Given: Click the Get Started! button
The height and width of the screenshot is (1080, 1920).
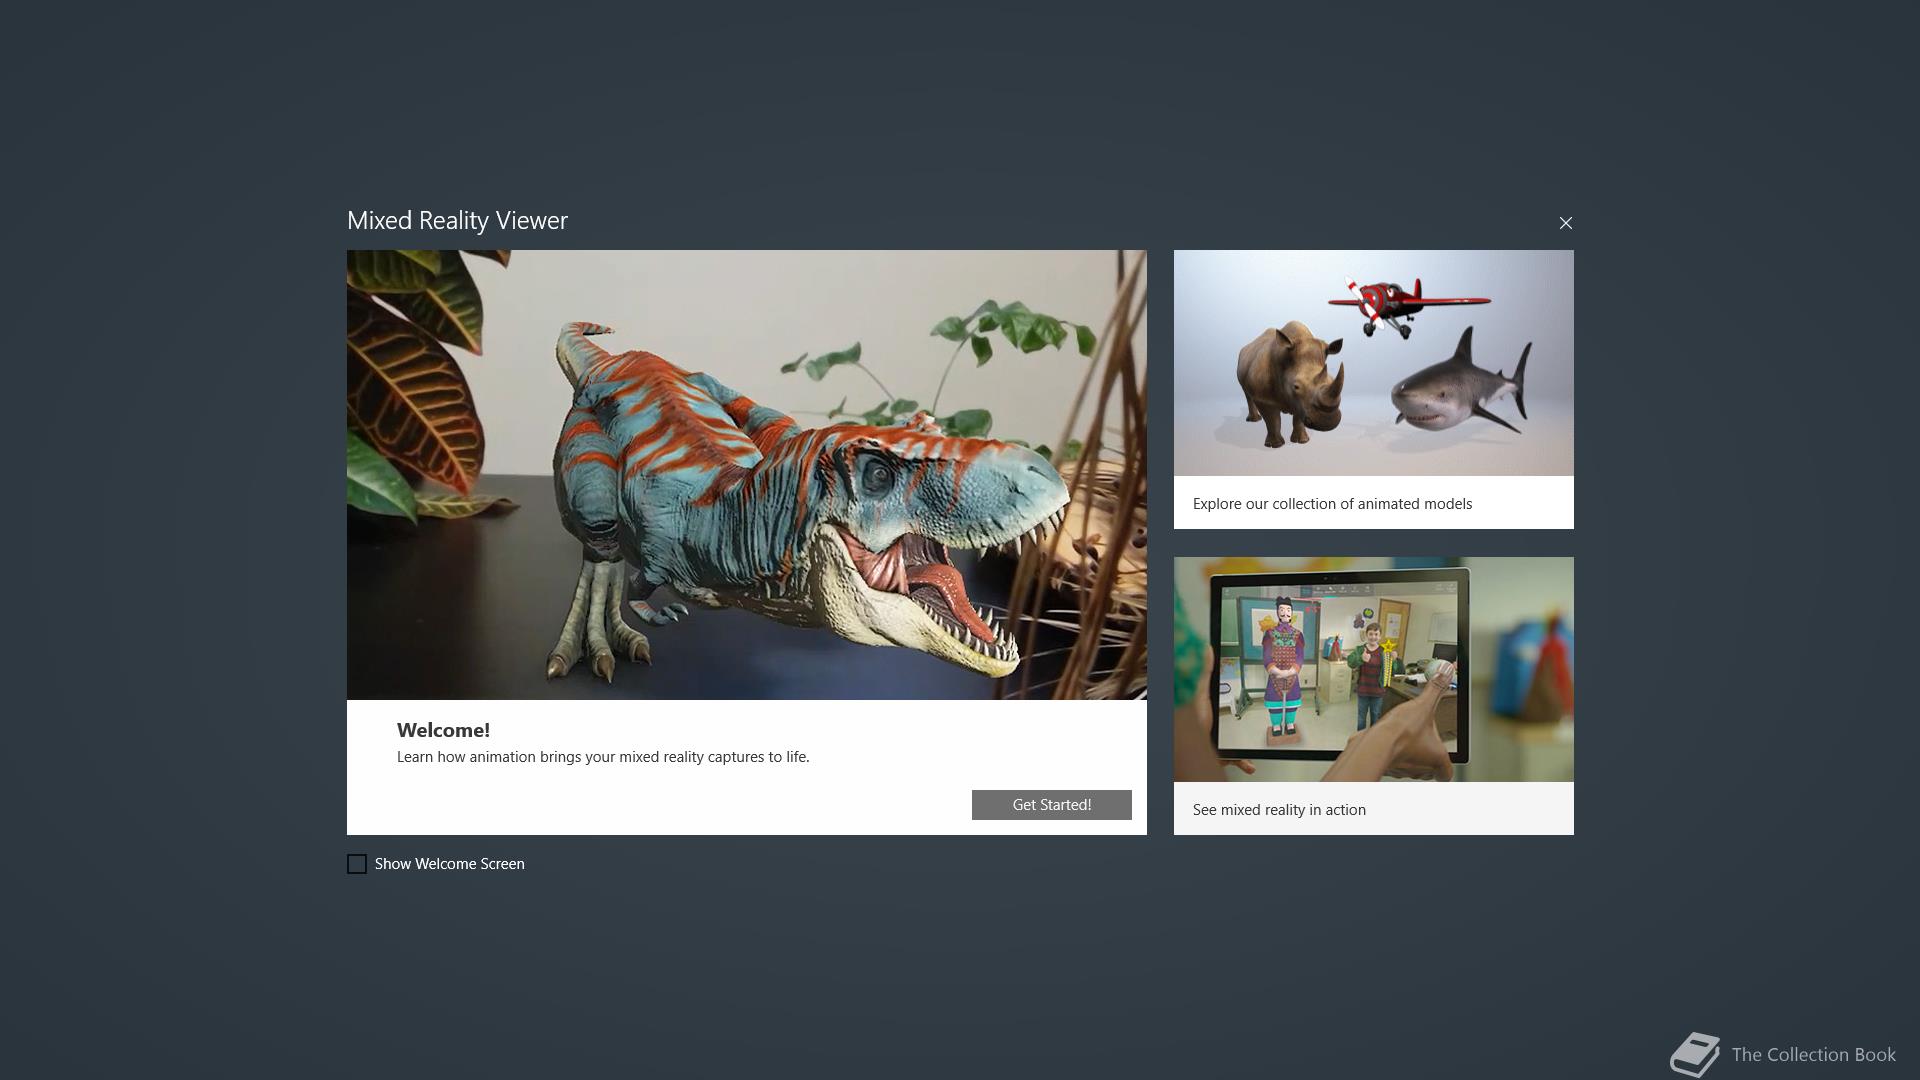Looking at the screenshot, I should [1051, 805].
